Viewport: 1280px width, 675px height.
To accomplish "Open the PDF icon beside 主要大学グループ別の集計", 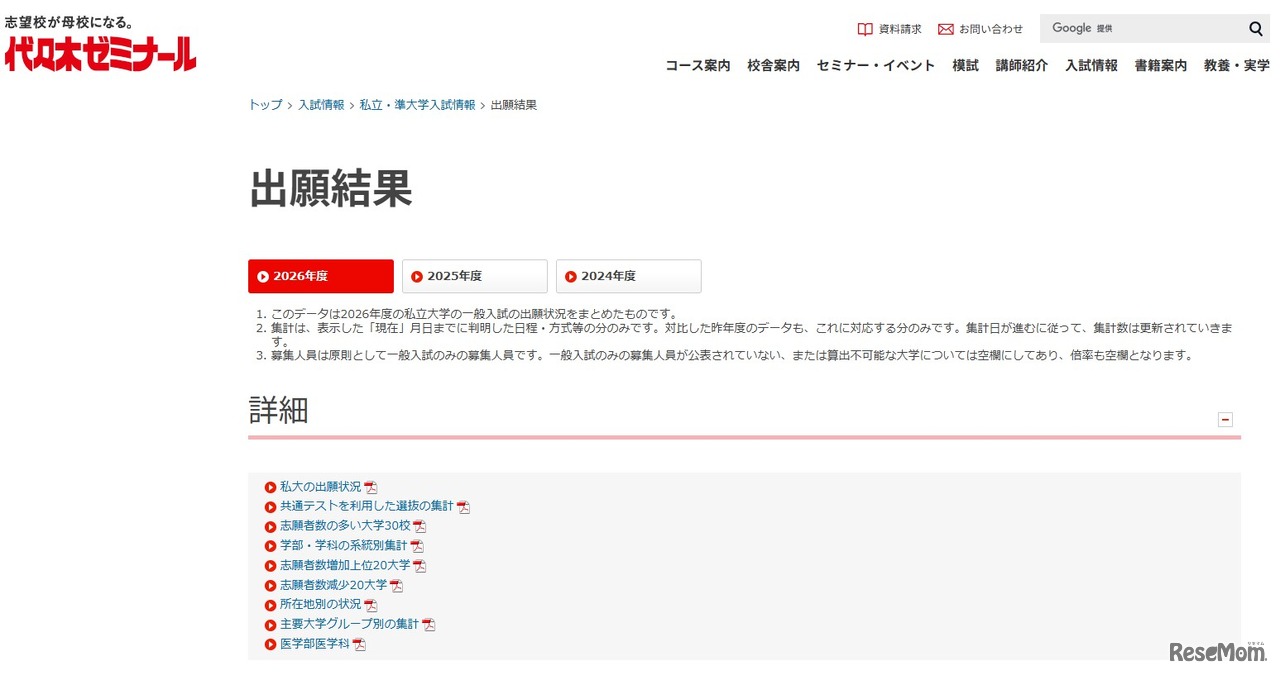I will point(429,624).
